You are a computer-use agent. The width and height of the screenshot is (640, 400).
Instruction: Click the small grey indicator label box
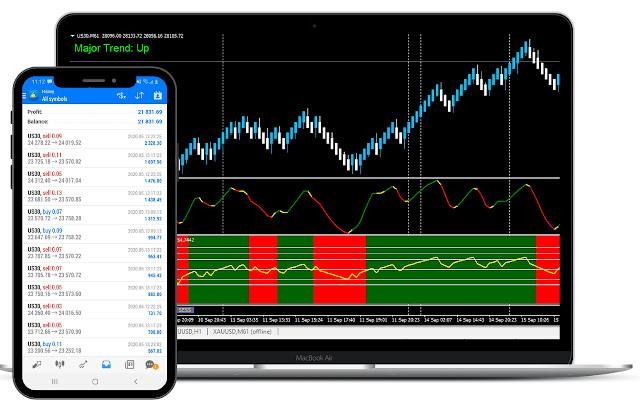pos(186,310)
